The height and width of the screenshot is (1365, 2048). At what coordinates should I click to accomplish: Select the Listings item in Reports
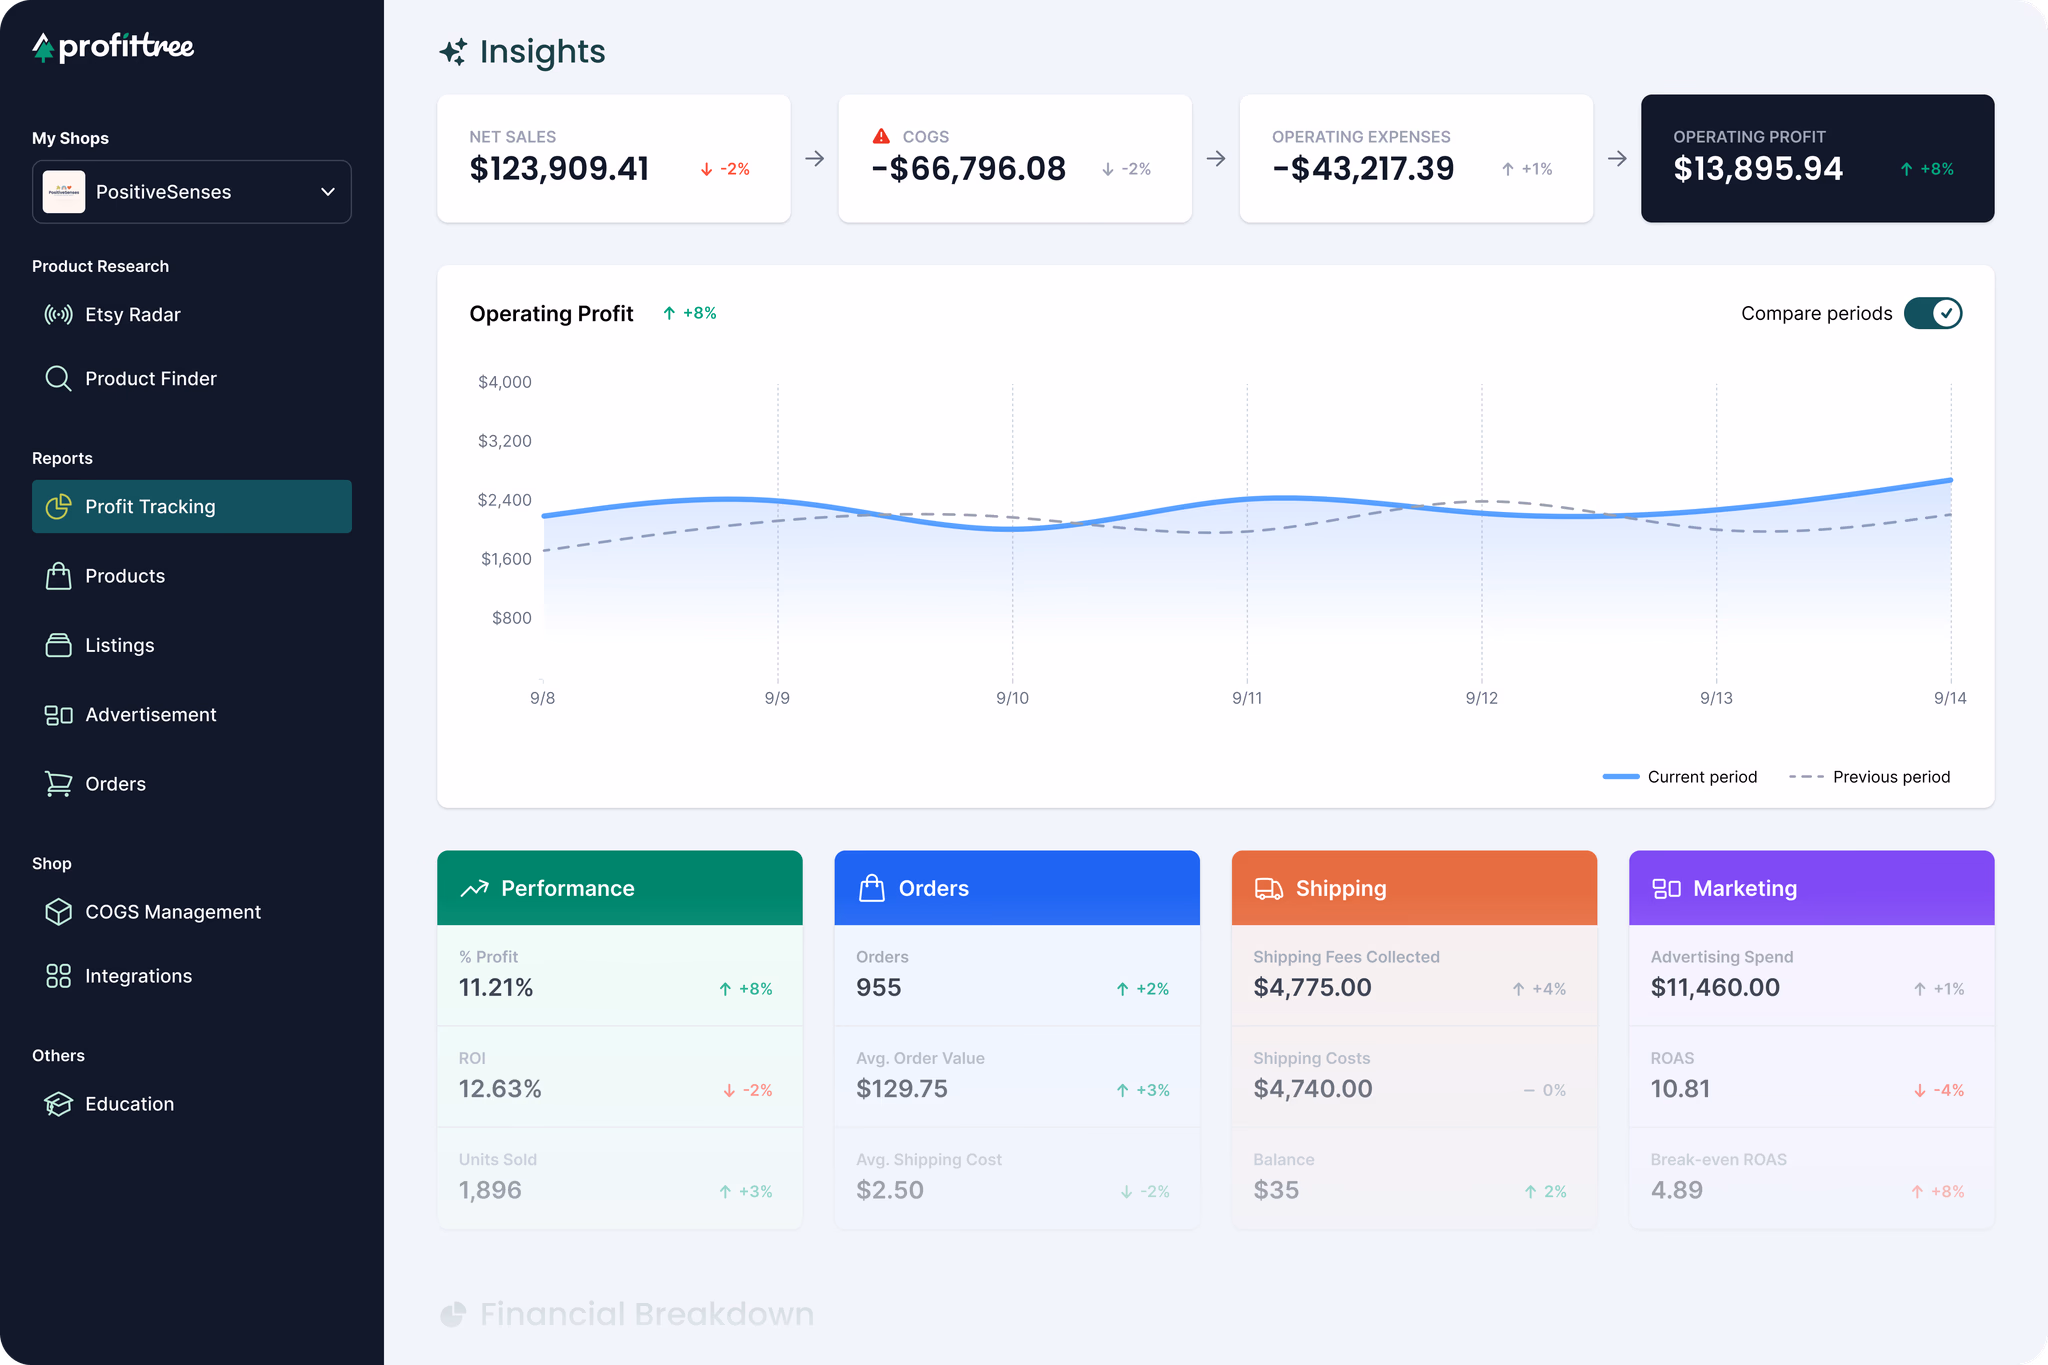(119, 645)
